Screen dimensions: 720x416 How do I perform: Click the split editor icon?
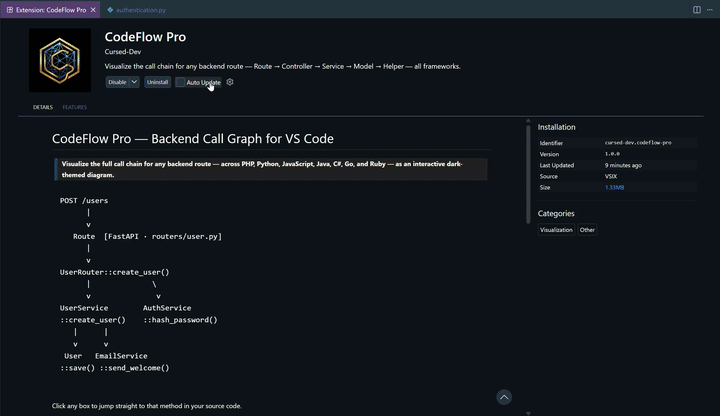697,10
